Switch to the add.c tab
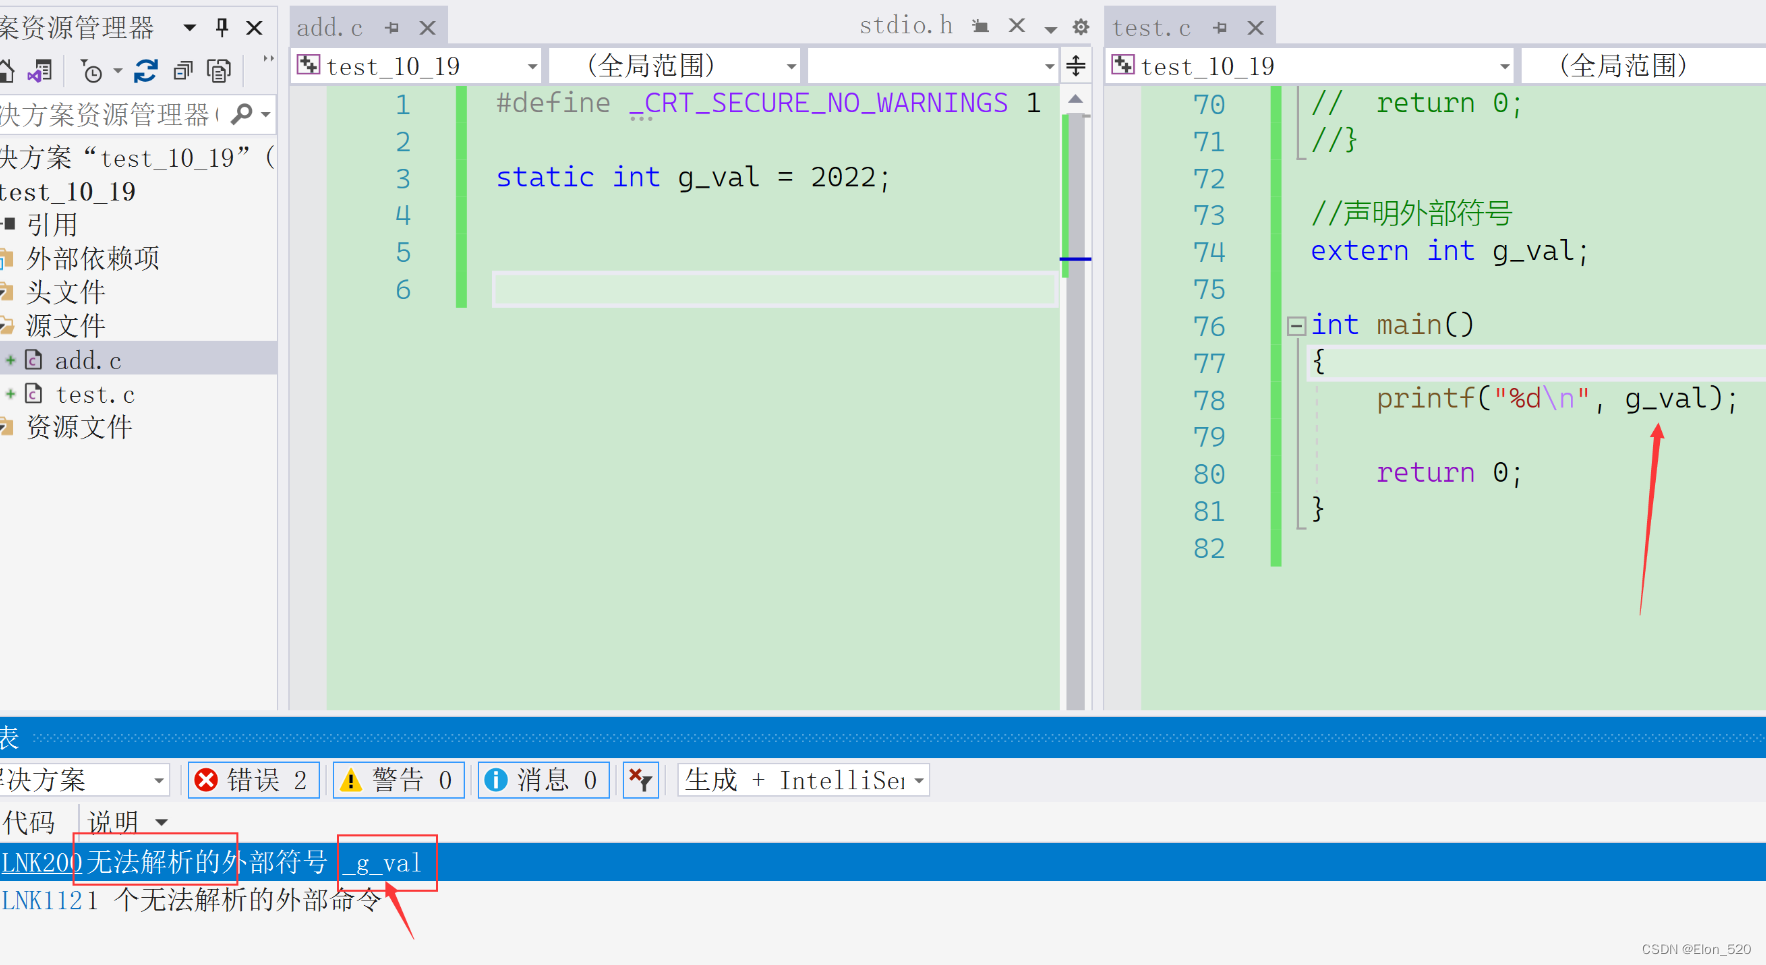The width and height of the screenshot is (1766, 965). 330,28
